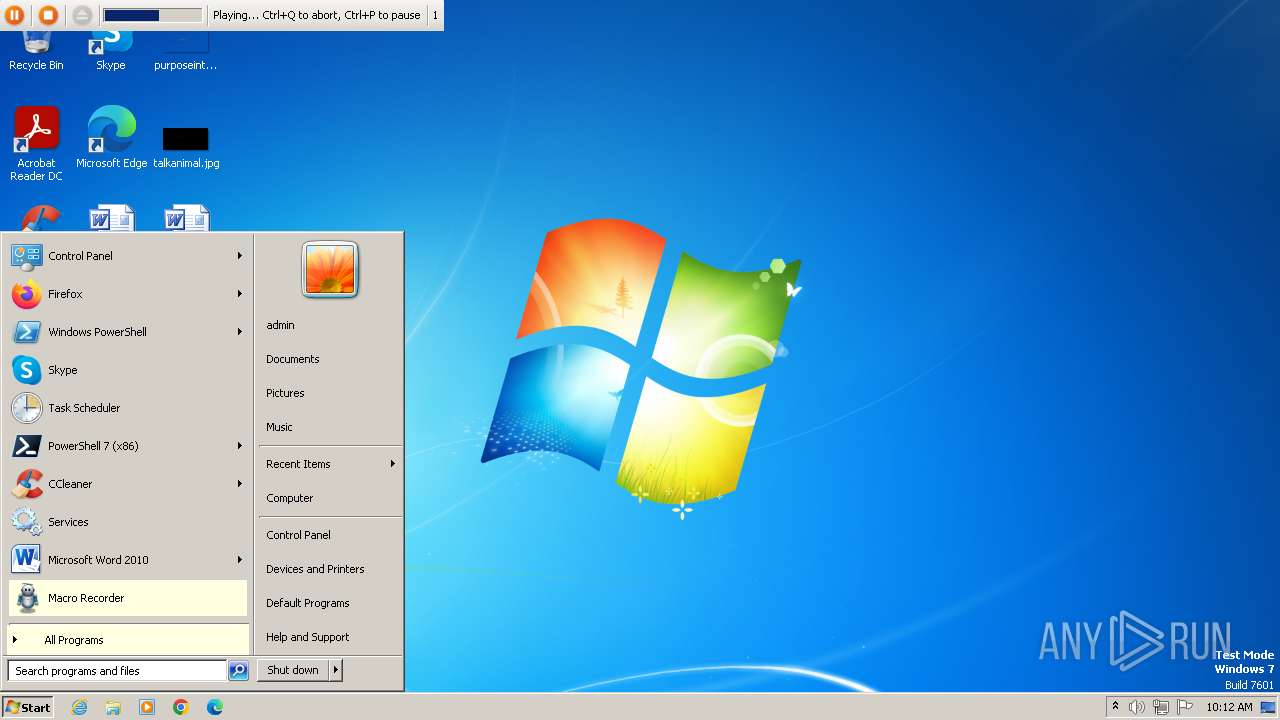Select Recycle Bin on desktop
The image size is (1280, 720).
click(36, 50)
